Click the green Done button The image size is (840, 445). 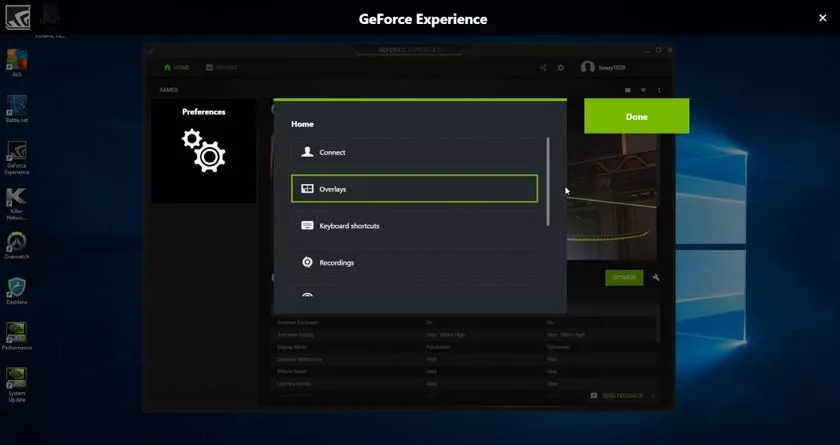[x=636, y=116]
